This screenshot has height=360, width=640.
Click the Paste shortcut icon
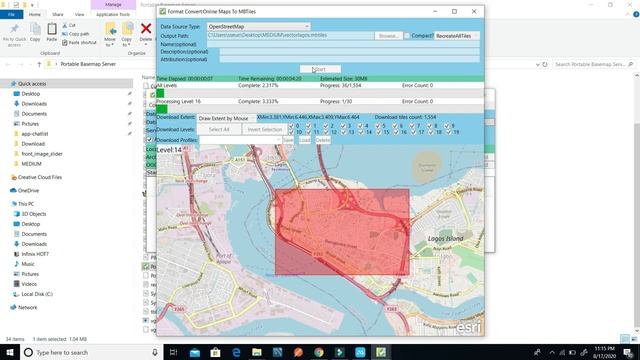point(65,42)
